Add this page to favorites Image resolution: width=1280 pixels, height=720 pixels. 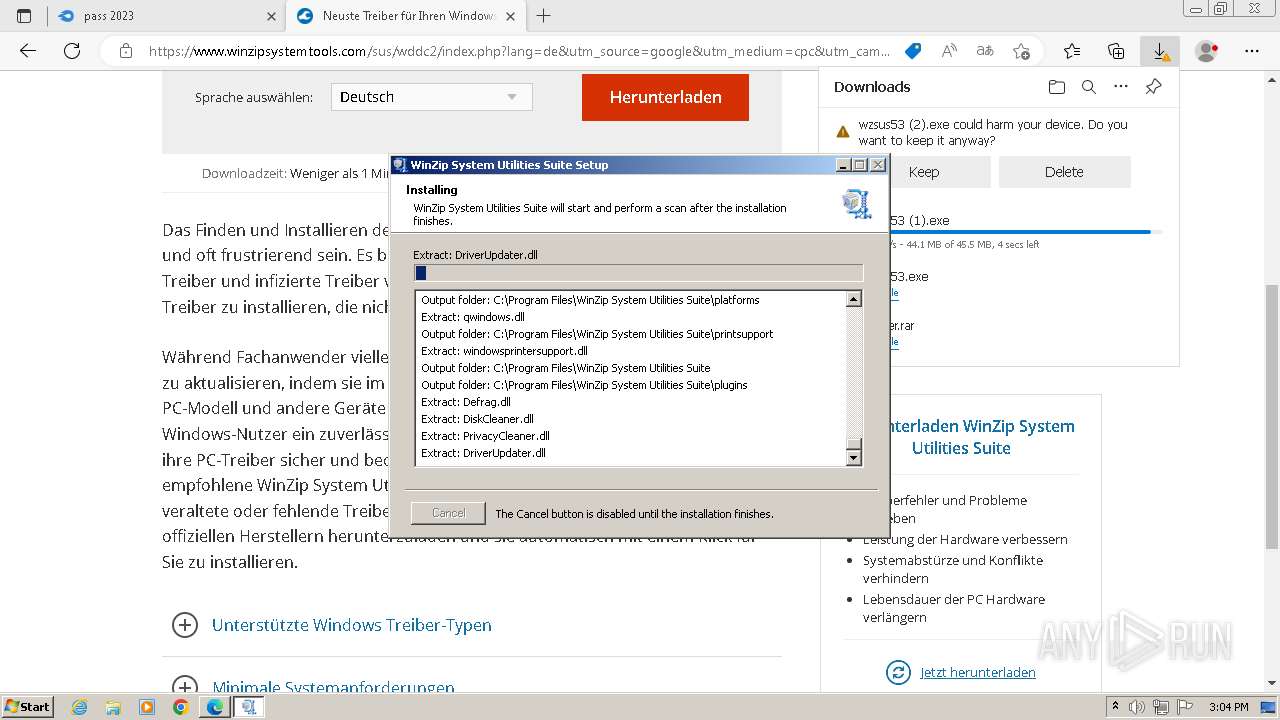tap(1021, 51)
